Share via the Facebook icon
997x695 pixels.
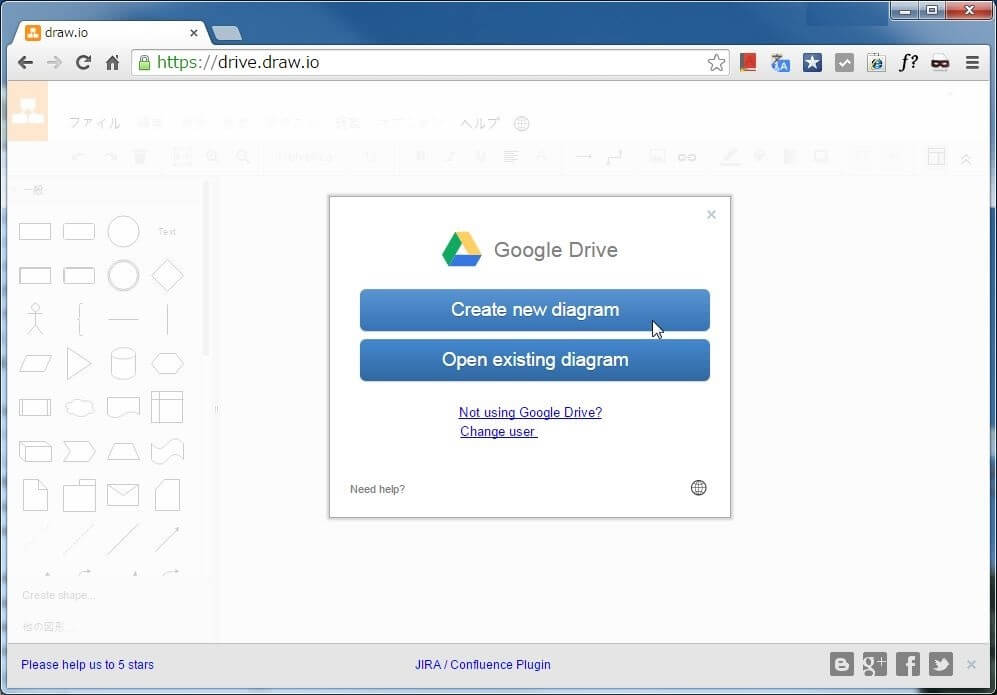click(908, 664)
